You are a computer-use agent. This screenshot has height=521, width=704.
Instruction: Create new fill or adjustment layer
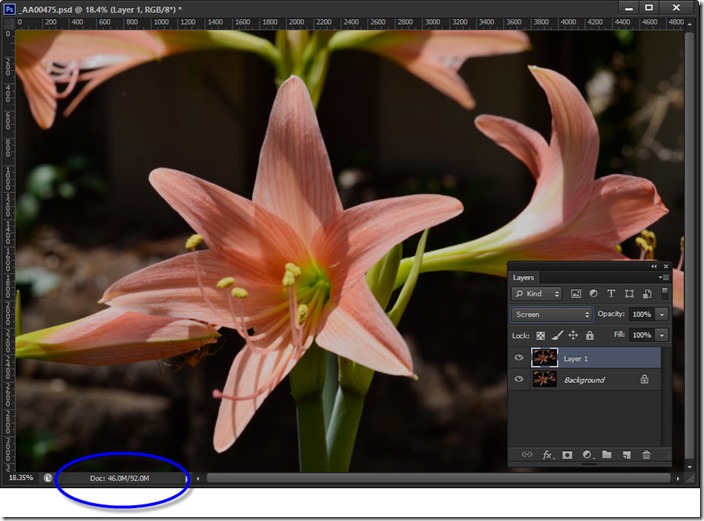tap(587, 455)
